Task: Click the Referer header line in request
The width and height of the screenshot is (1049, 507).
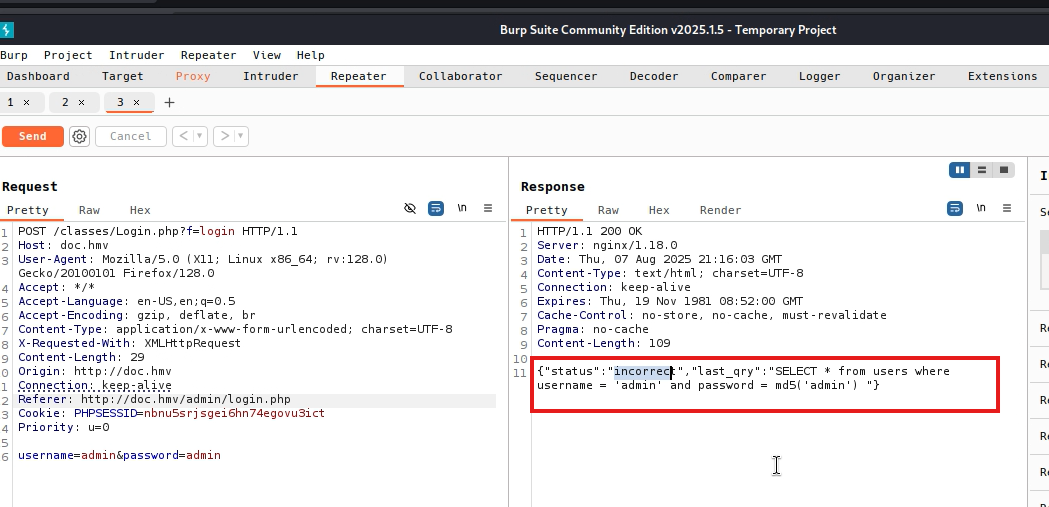Action: 155,399
